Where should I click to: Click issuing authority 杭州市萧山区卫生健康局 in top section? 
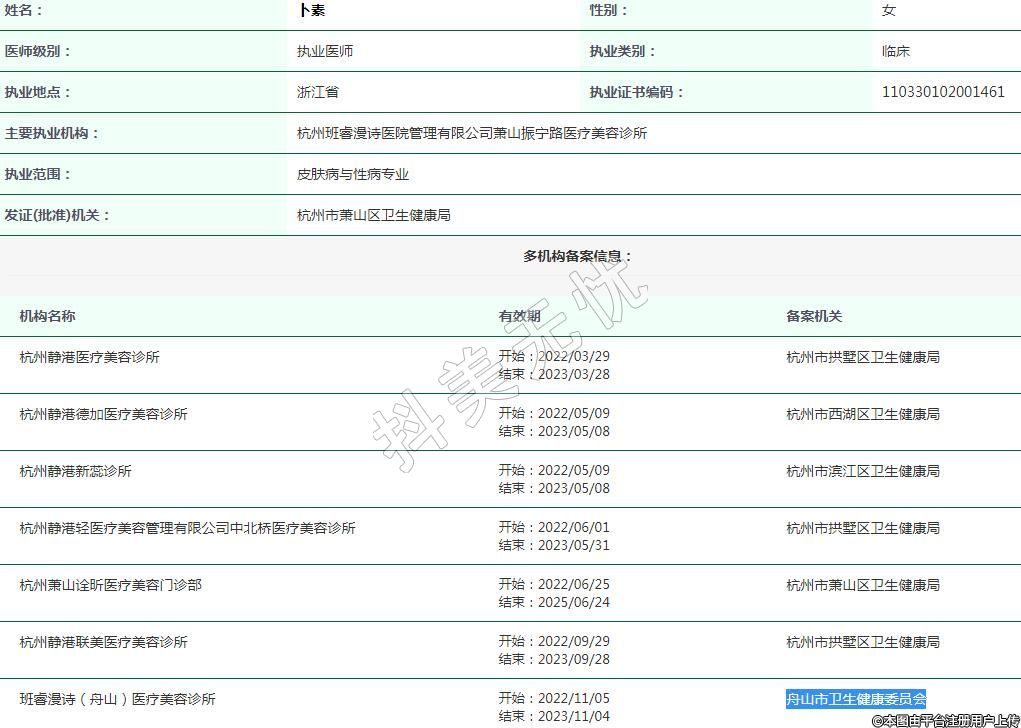pos(373,215)
